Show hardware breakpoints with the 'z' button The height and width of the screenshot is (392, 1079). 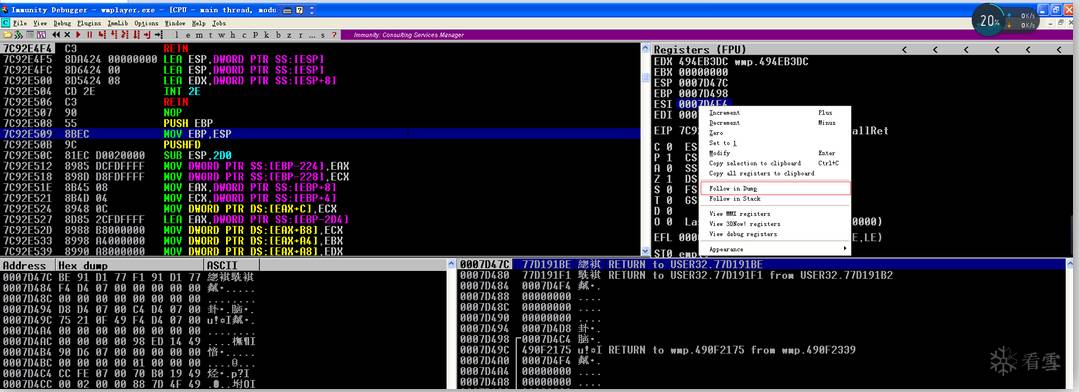tap(289, 35)
